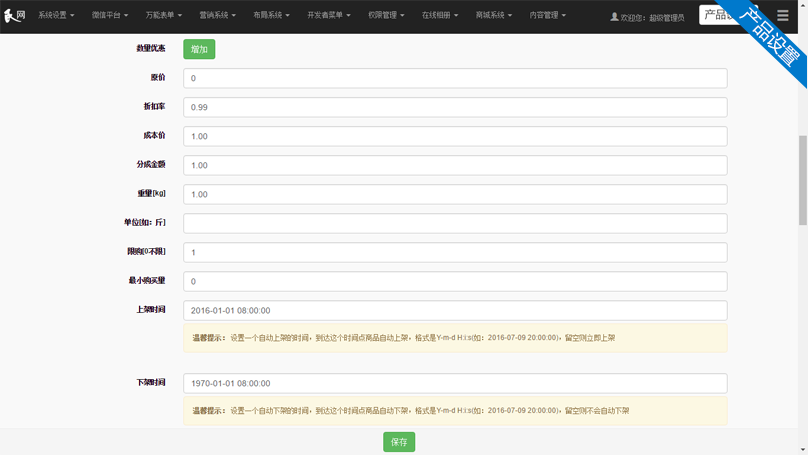Focus the 最小购买量 input field
This screenshot has width=808, height=455.
pyautogui.click(x=455, y=281)
